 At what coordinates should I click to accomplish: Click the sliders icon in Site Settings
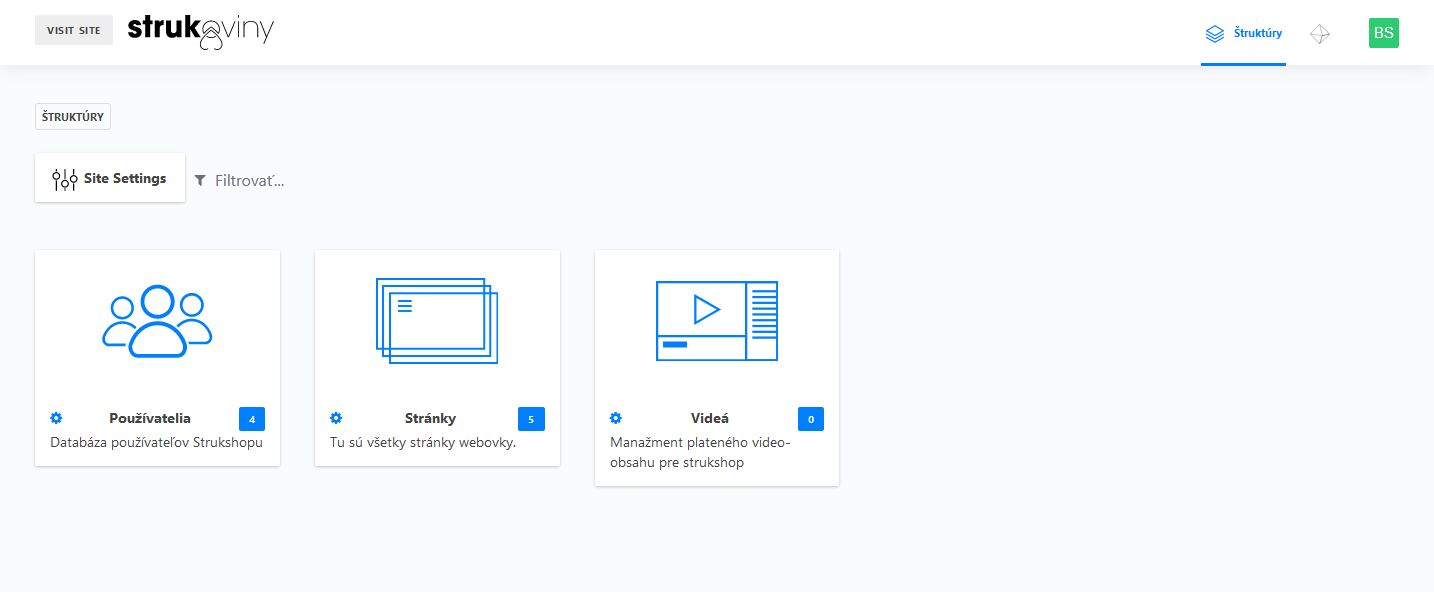[x=65, y=179]
